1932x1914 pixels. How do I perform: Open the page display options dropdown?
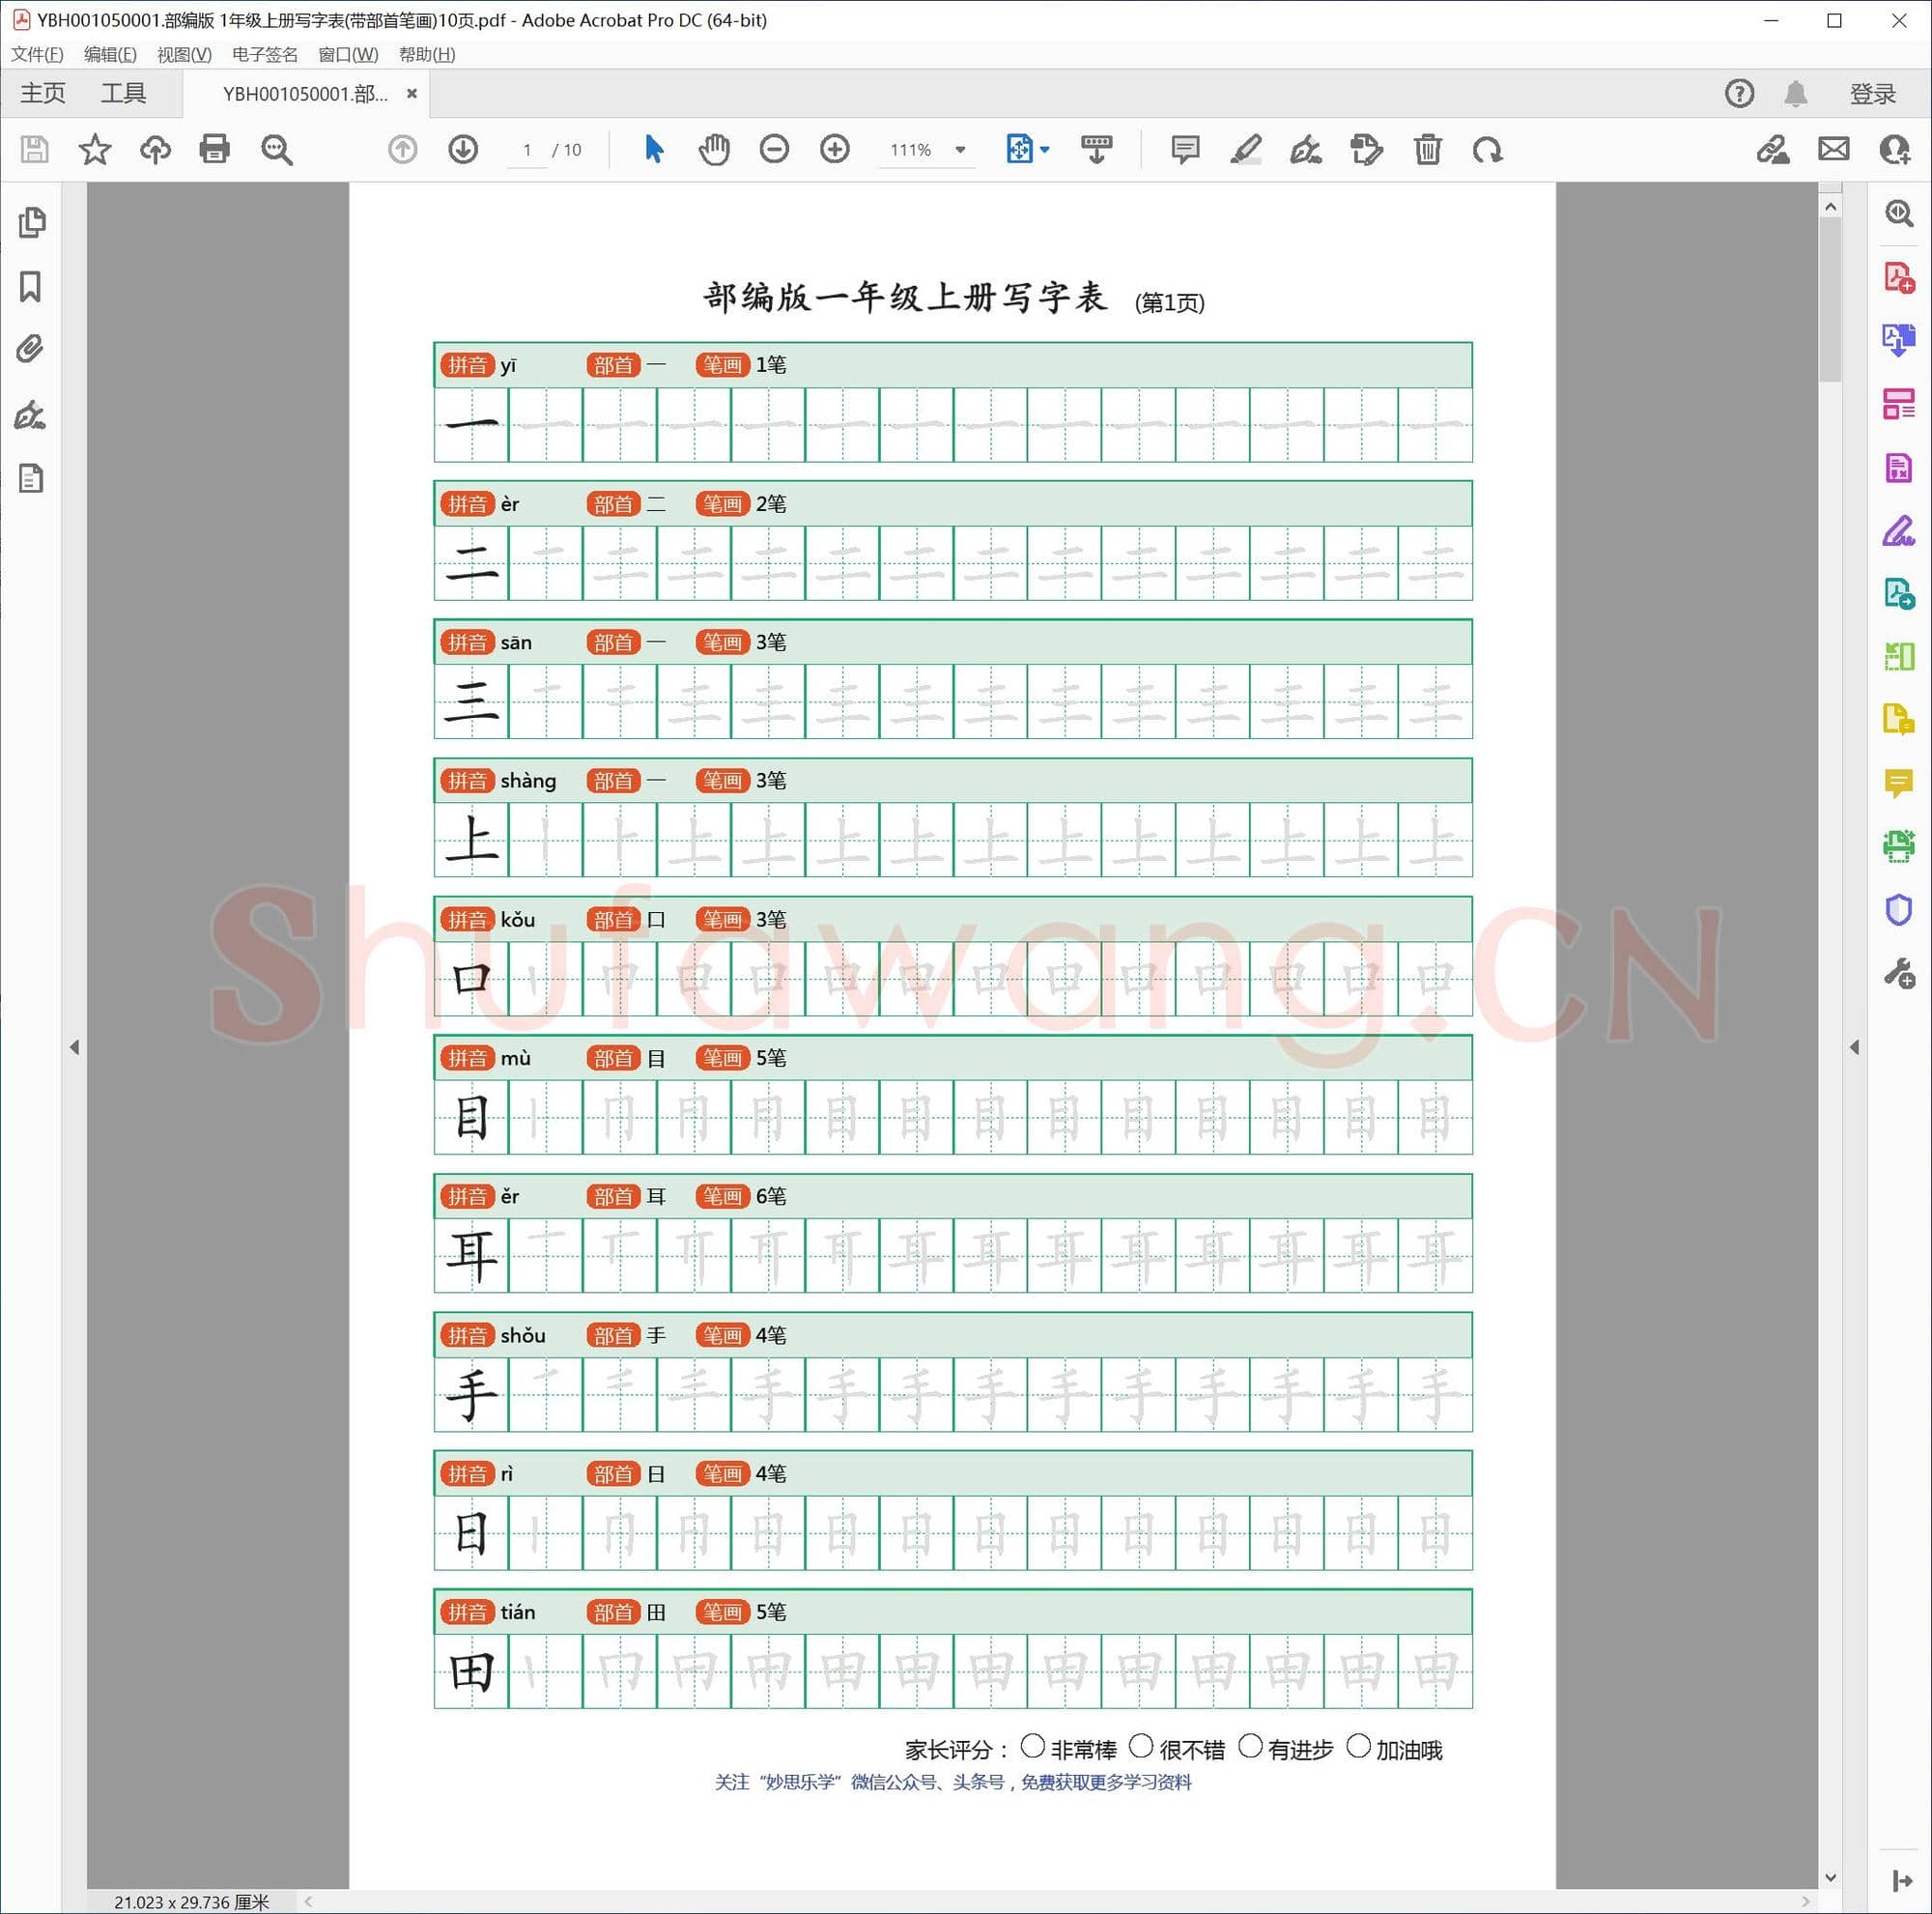[1044, 150]
